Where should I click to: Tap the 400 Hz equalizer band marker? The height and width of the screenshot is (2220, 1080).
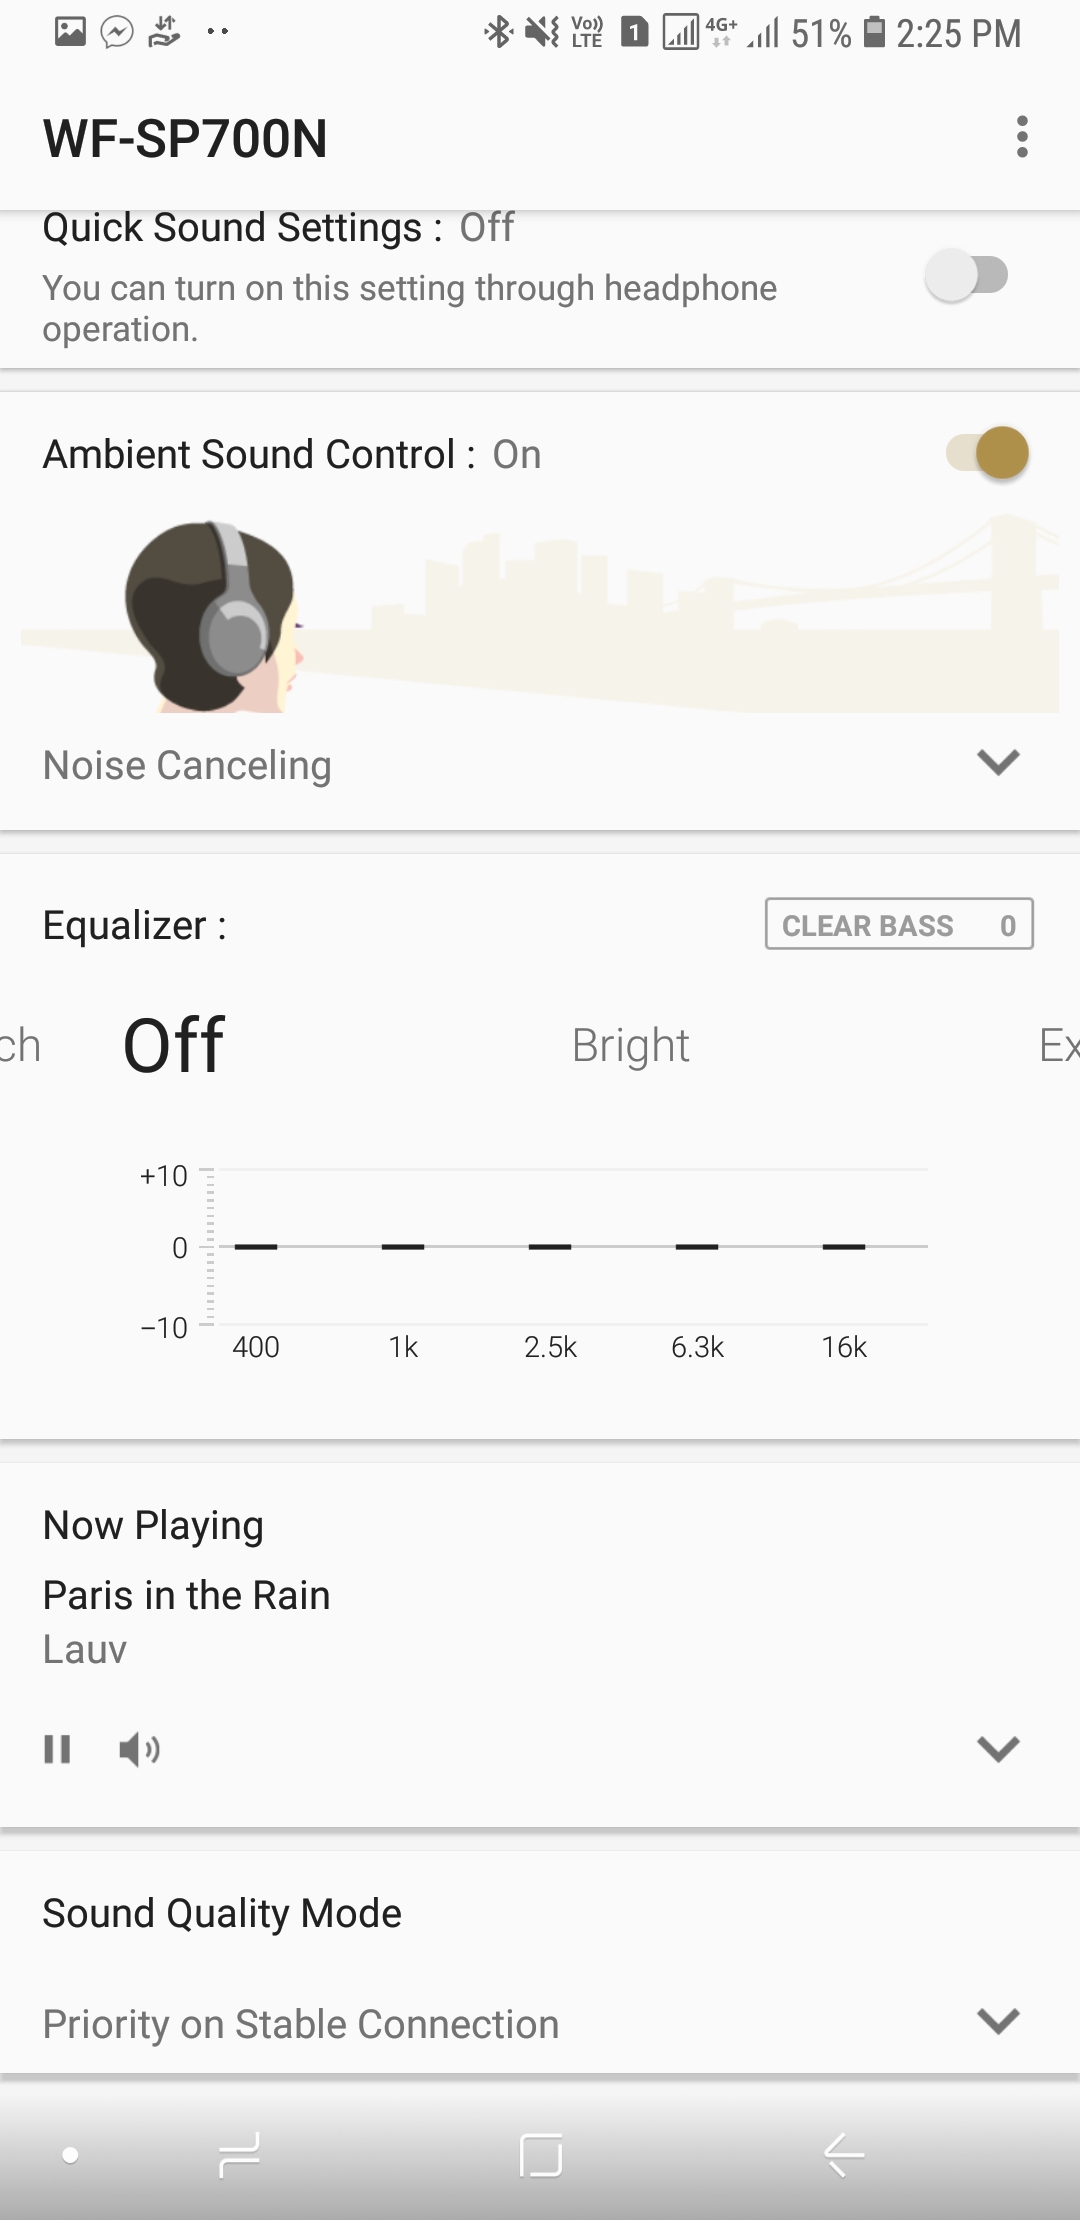[x=256, y=1247]
